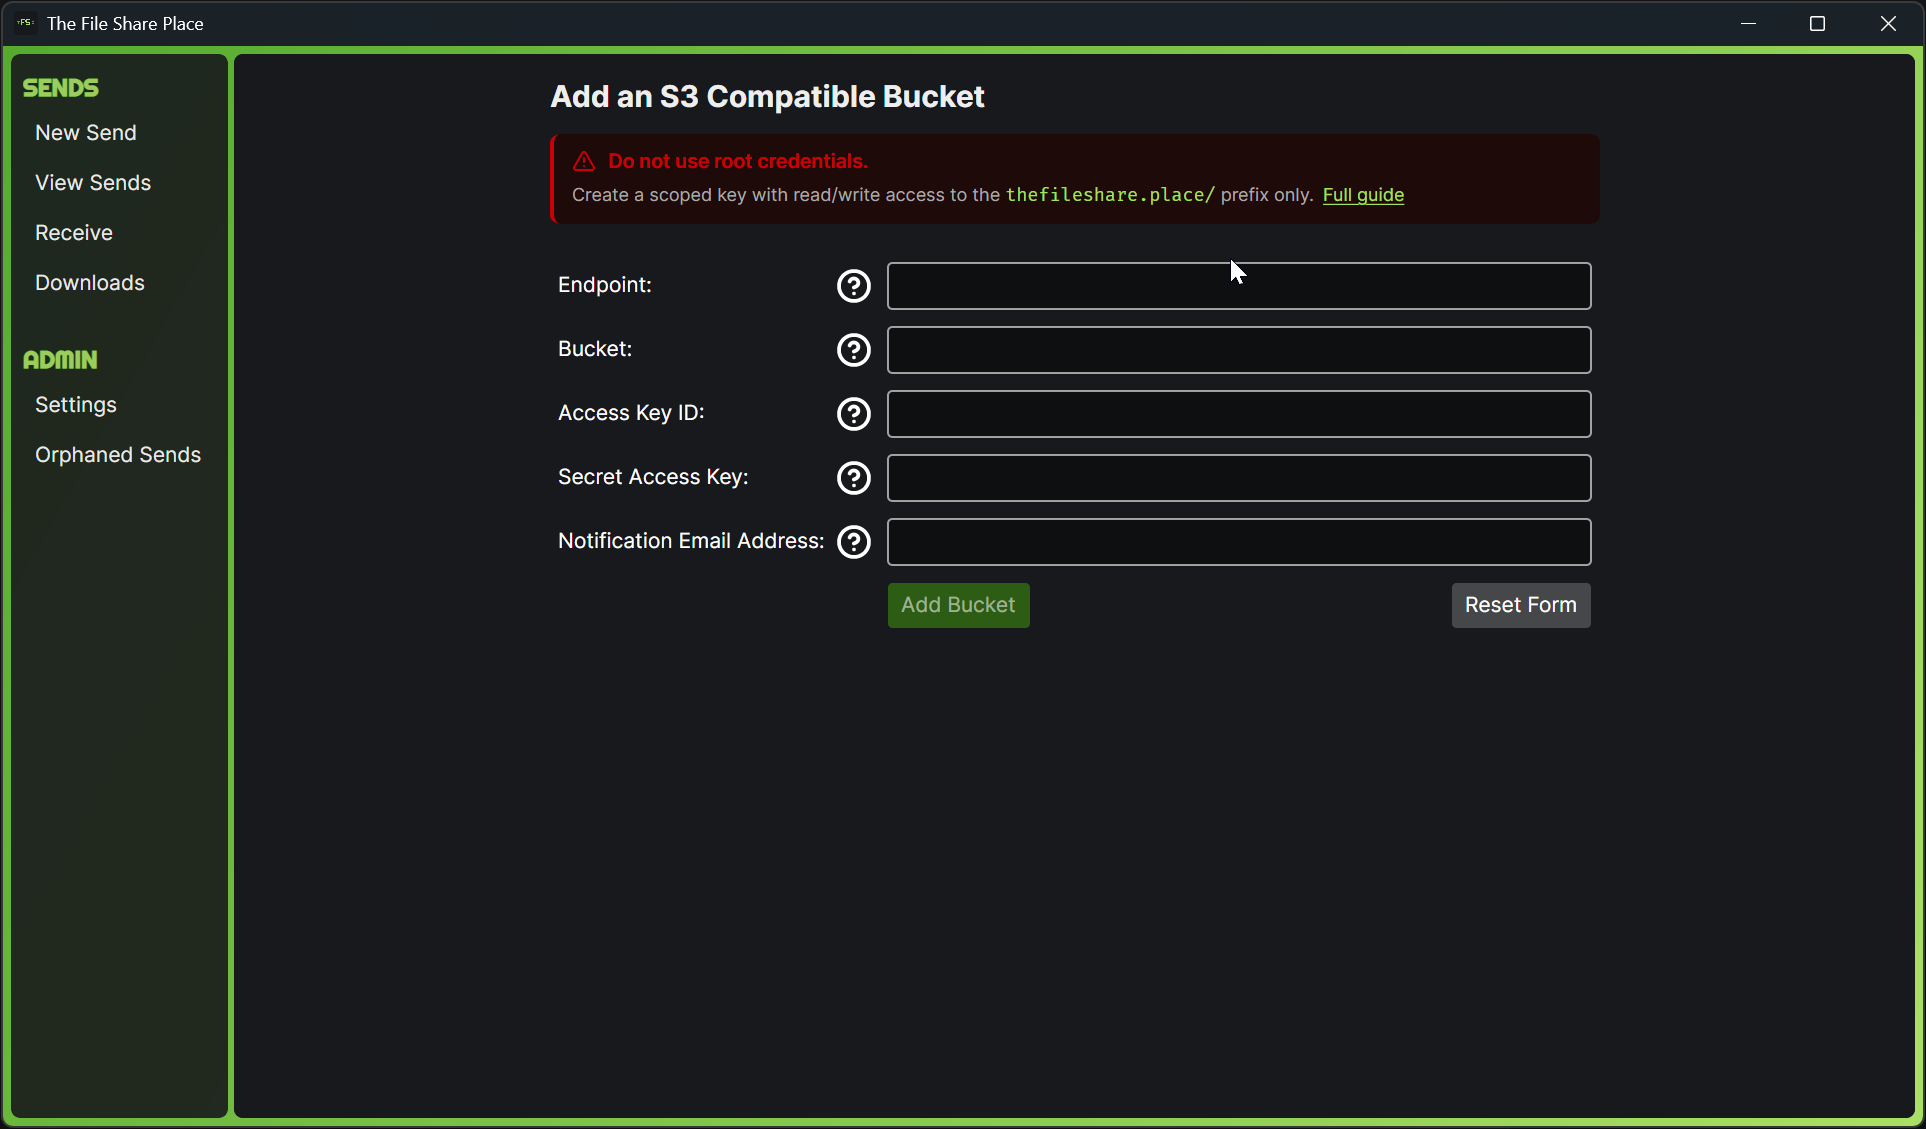The width and height of the screenshot is (1926, 1129).
Task: Click the 'thefileshare.place/' prefix text
Action: point(1110,195)
